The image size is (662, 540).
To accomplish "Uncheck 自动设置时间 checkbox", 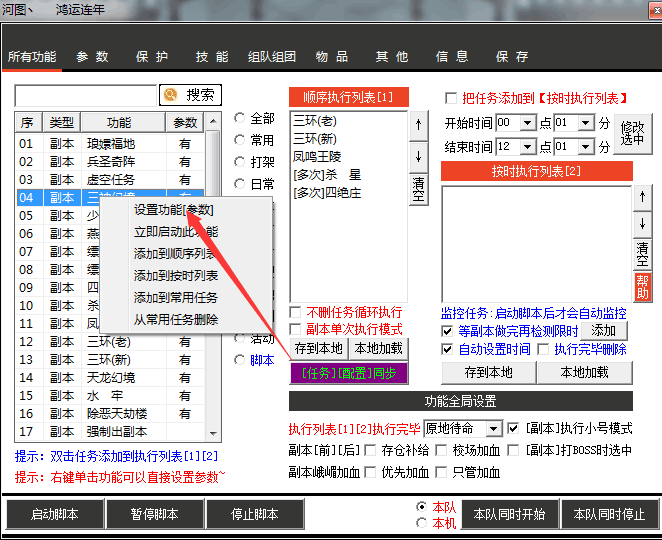I will tap(447, 349).
